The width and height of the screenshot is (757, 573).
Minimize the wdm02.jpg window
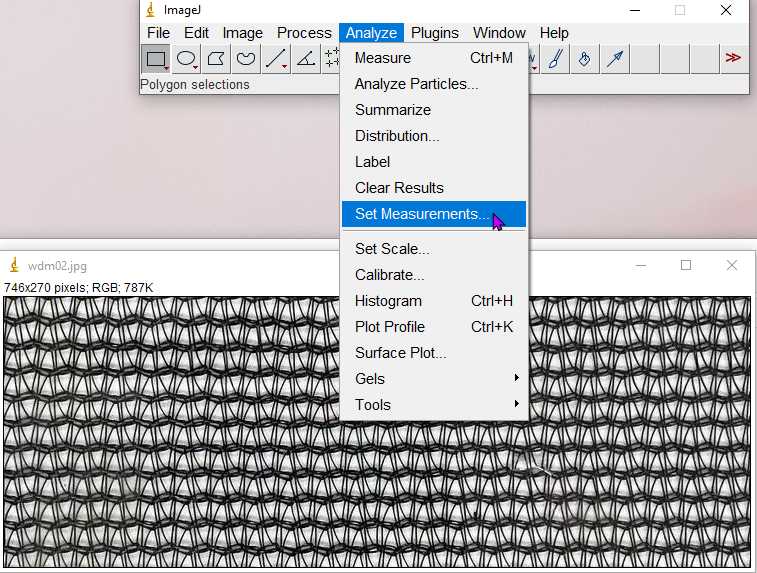[641, 265]
